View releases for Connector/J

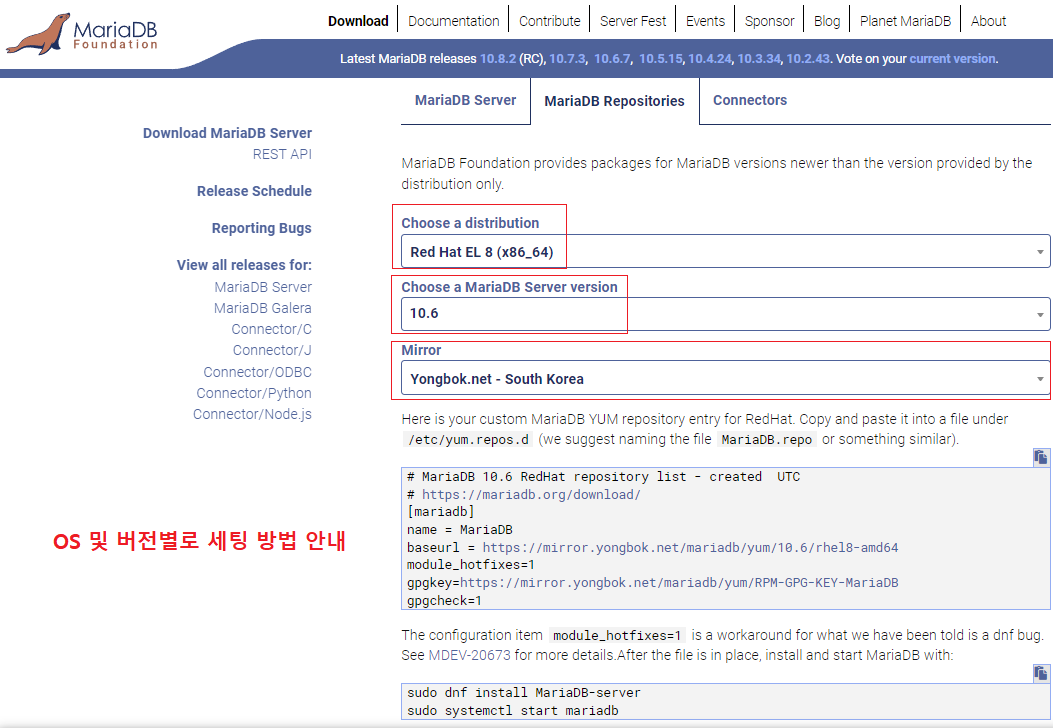(x=272, y=350)
